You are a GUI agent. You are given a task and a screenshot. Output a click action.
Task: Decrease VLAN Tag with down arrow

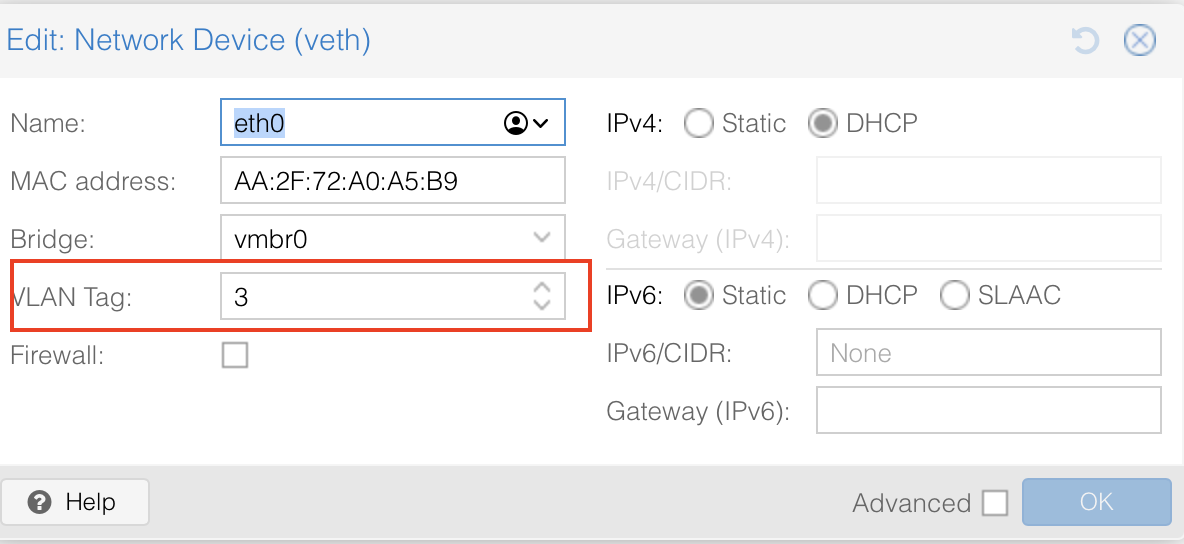point(541,304)
